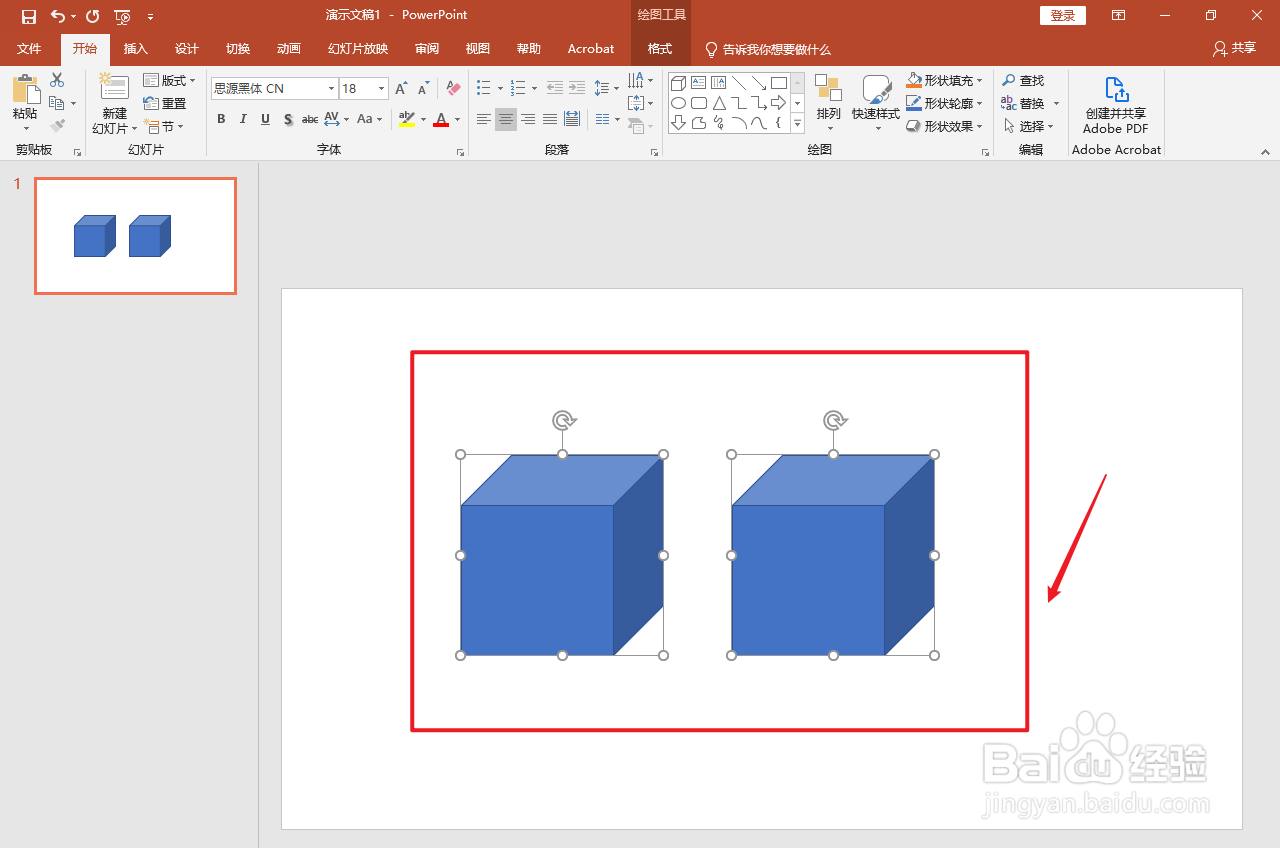Click the Paste clipboard icon
This screenshot has width=1280, height=848.
click(x=25, y=89)
